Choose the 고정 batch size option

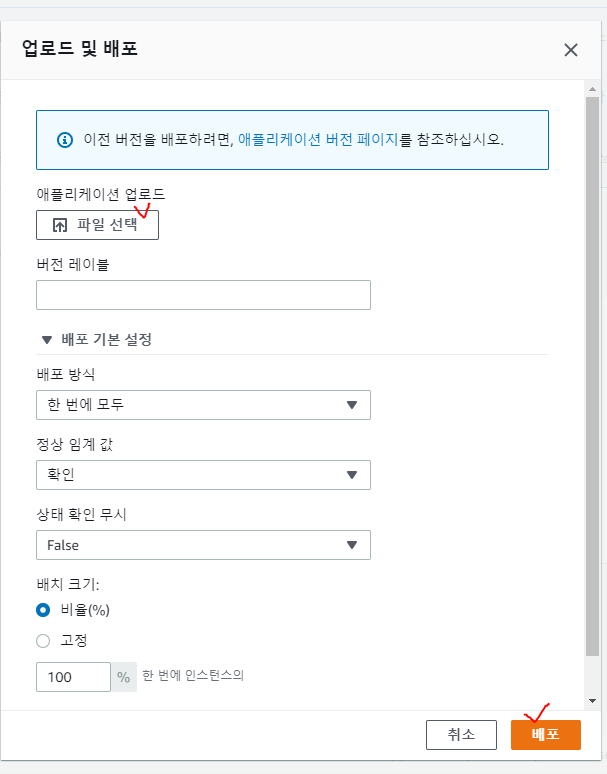point(43,641)
